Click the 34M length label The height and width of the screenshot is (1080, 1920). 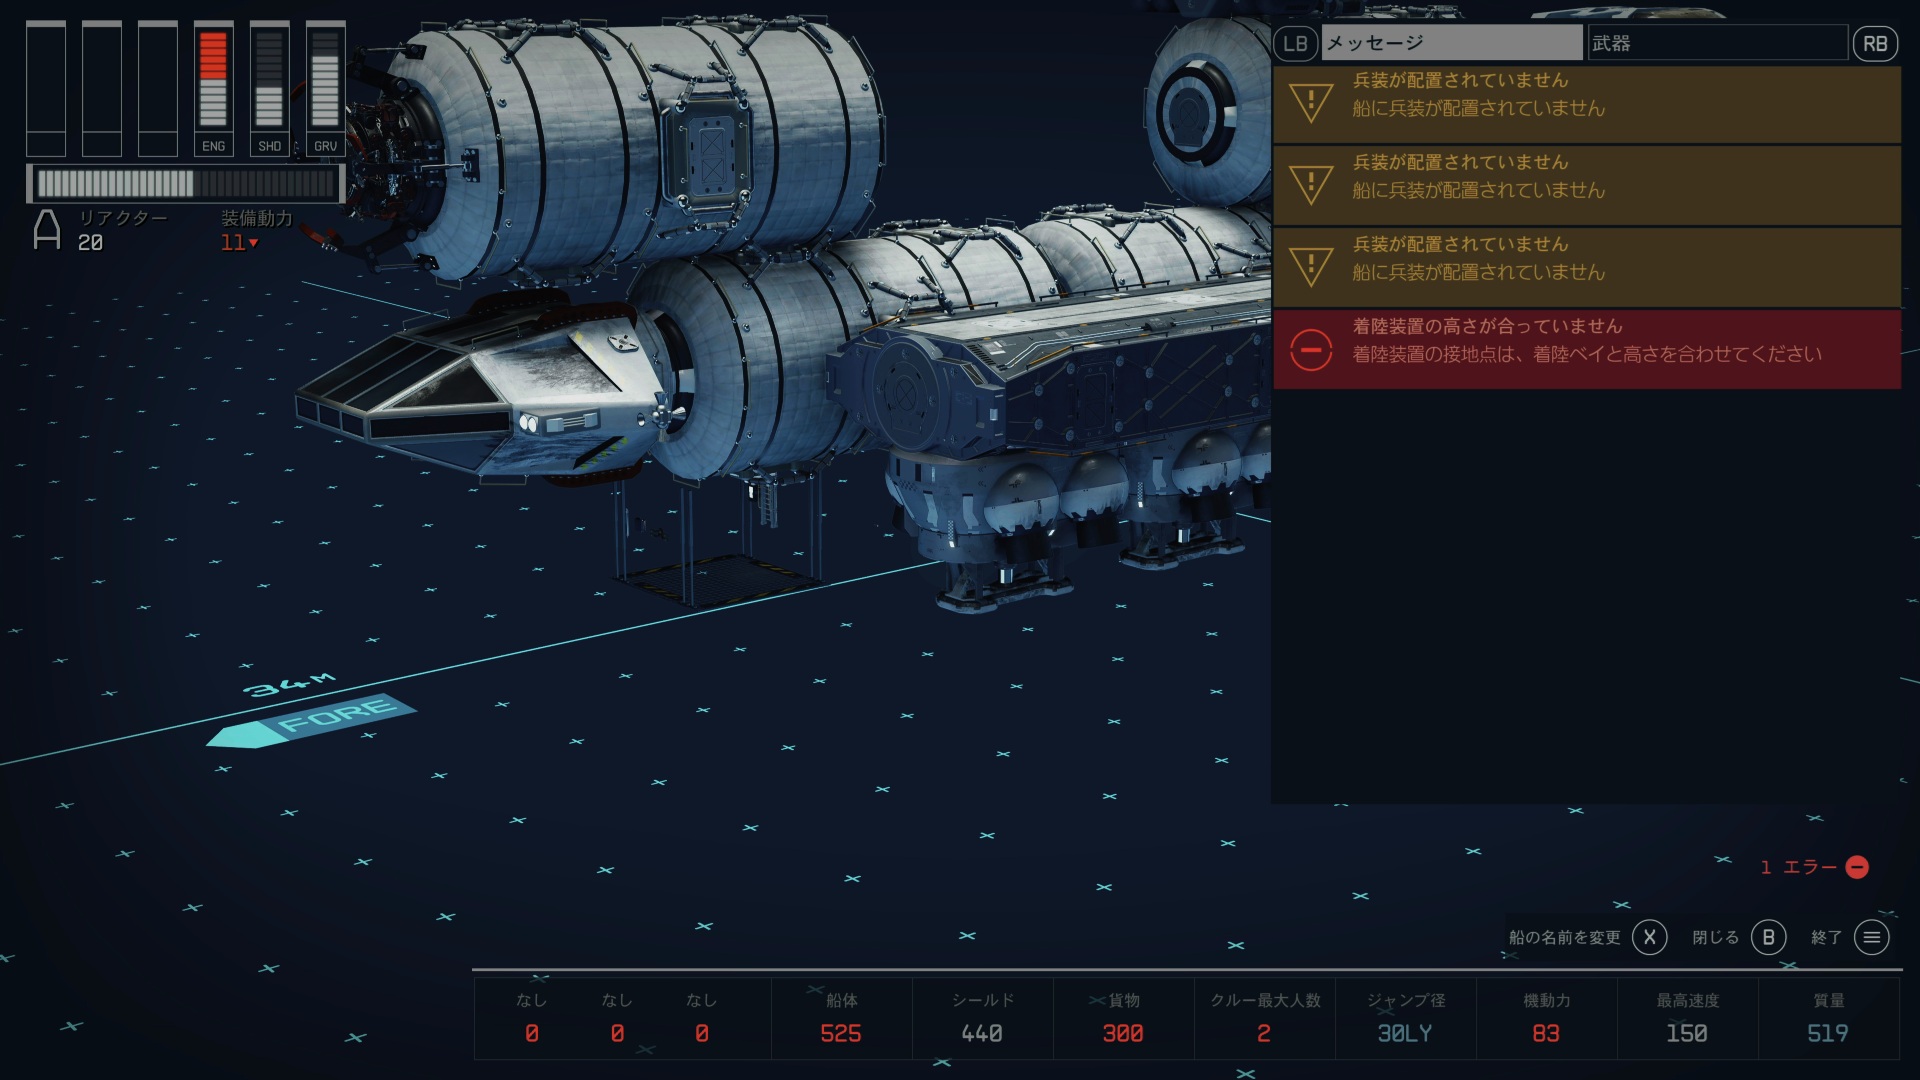pos(290,685)
